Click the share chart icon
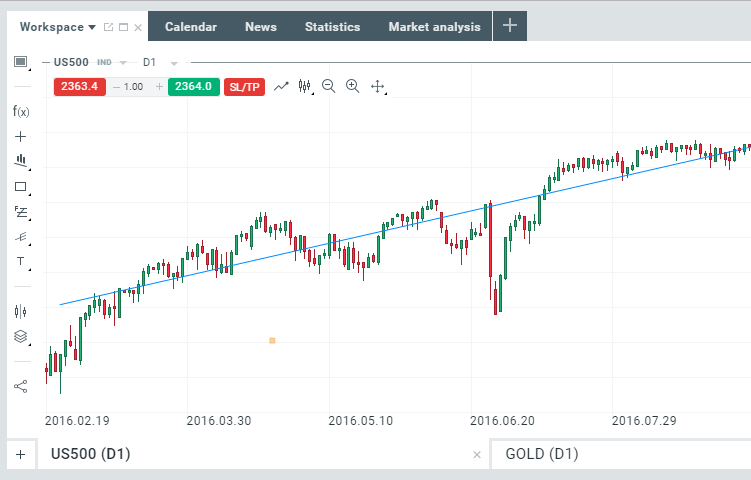 pos(21,385)
